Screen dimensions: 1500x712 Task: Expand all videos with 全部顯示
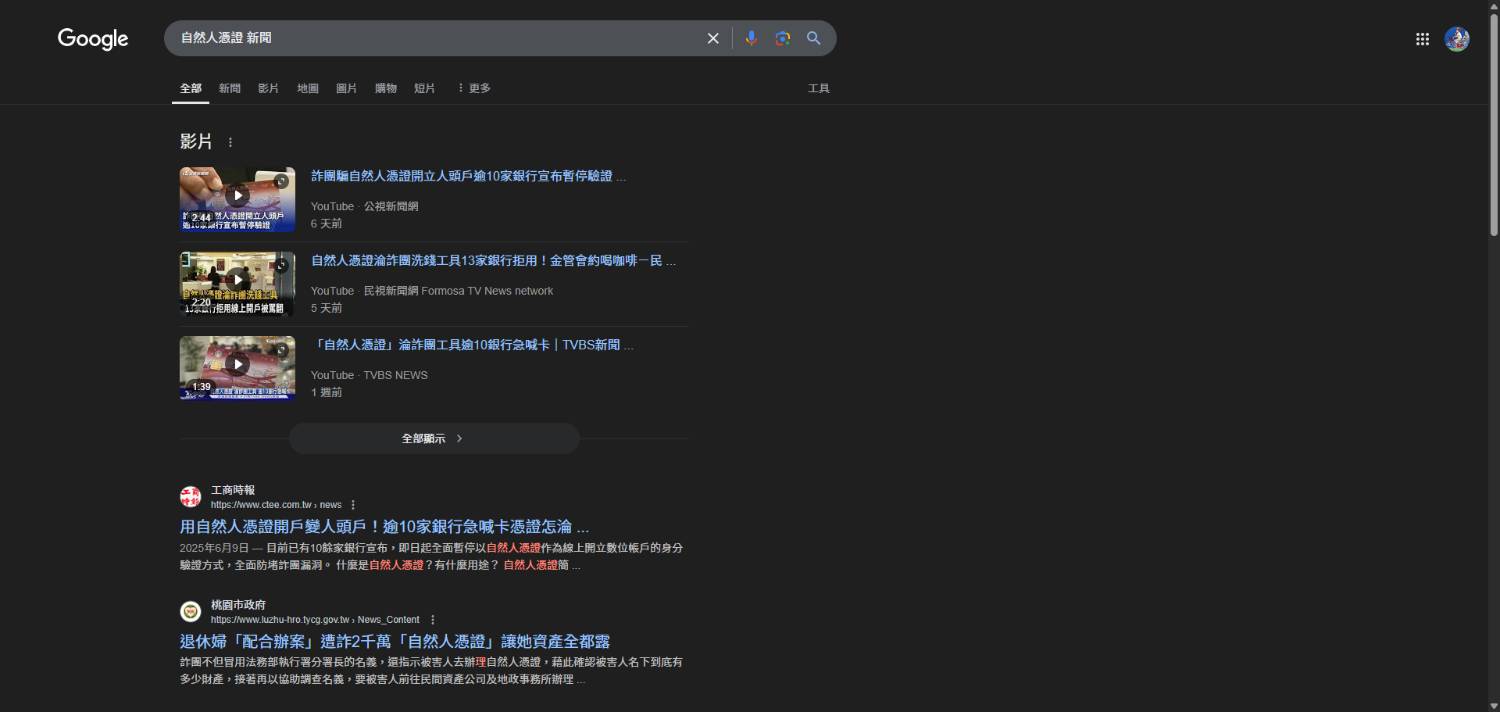tap(434, 438)
